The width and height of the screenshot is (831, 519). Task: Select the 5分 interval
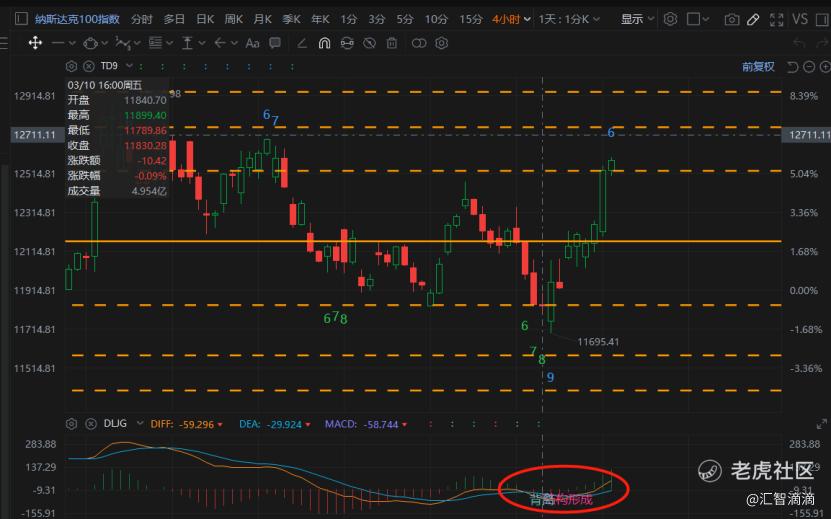click(x=405, y=20)
